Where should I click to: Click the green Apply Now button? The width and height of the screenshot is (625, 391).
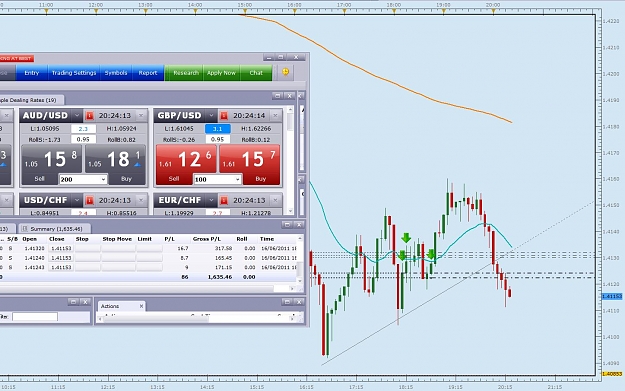222,73
